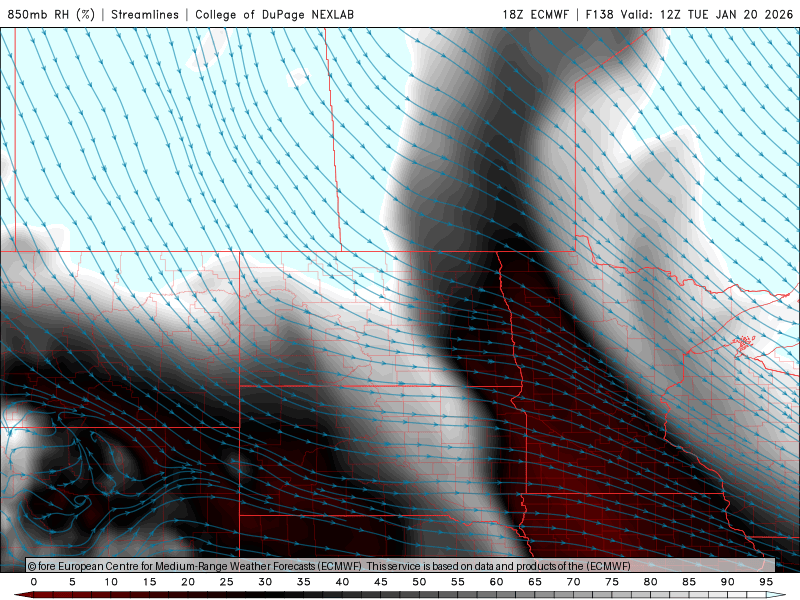Select the "55" label on the RH scale
The image size is (800, 600).
pyautogui.click(x=458, y=582)
